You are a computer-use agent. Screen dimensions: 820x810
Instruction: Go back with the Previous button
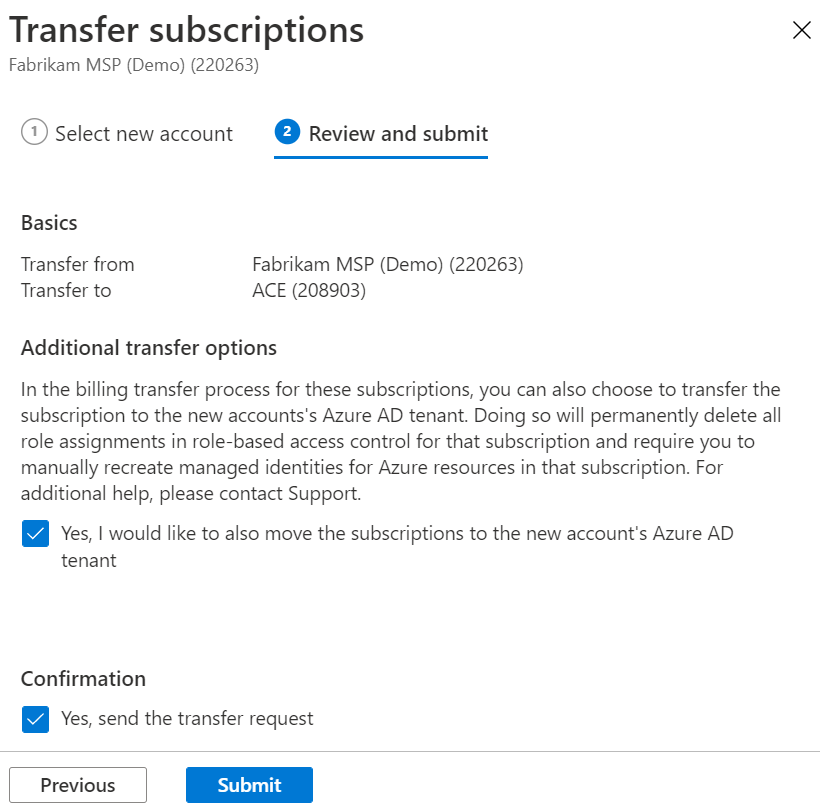click(x=78, y=785)
